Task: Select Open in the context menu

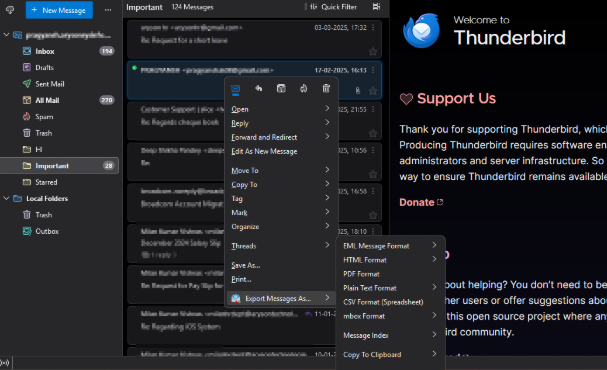Action: pos(281,109)
